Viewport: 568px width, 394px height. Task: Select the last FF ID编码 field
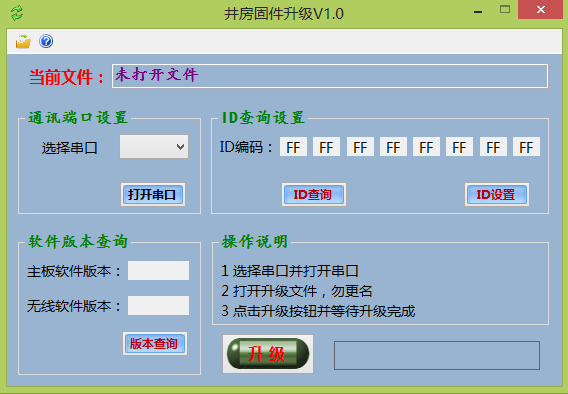[x=526, y=147]
